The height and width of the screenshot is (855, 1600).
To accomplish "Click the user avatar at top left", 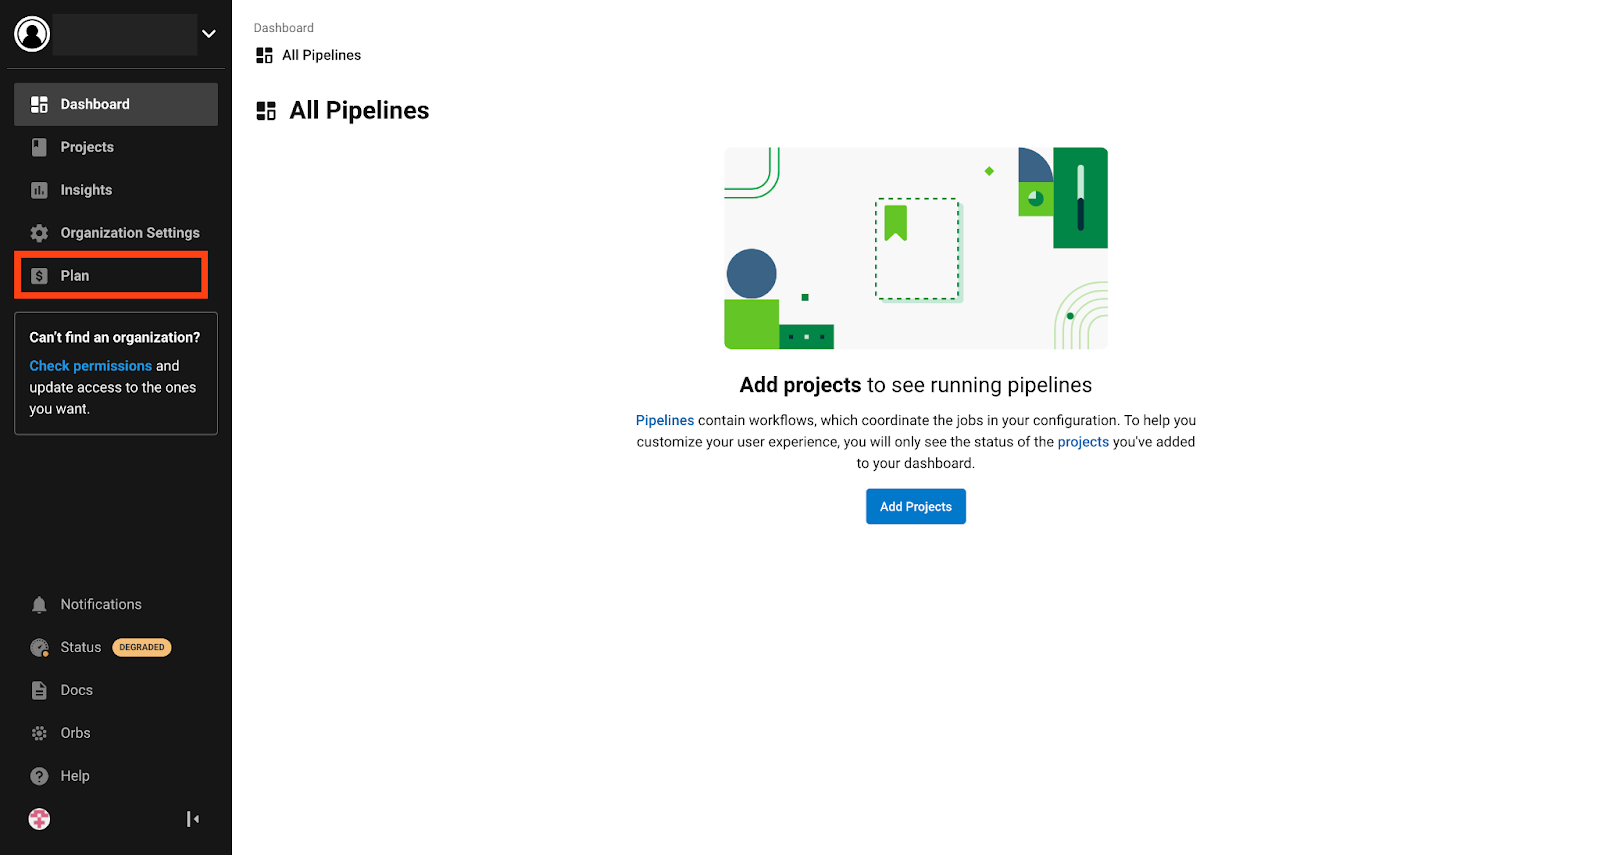I will tap(32, 34).
